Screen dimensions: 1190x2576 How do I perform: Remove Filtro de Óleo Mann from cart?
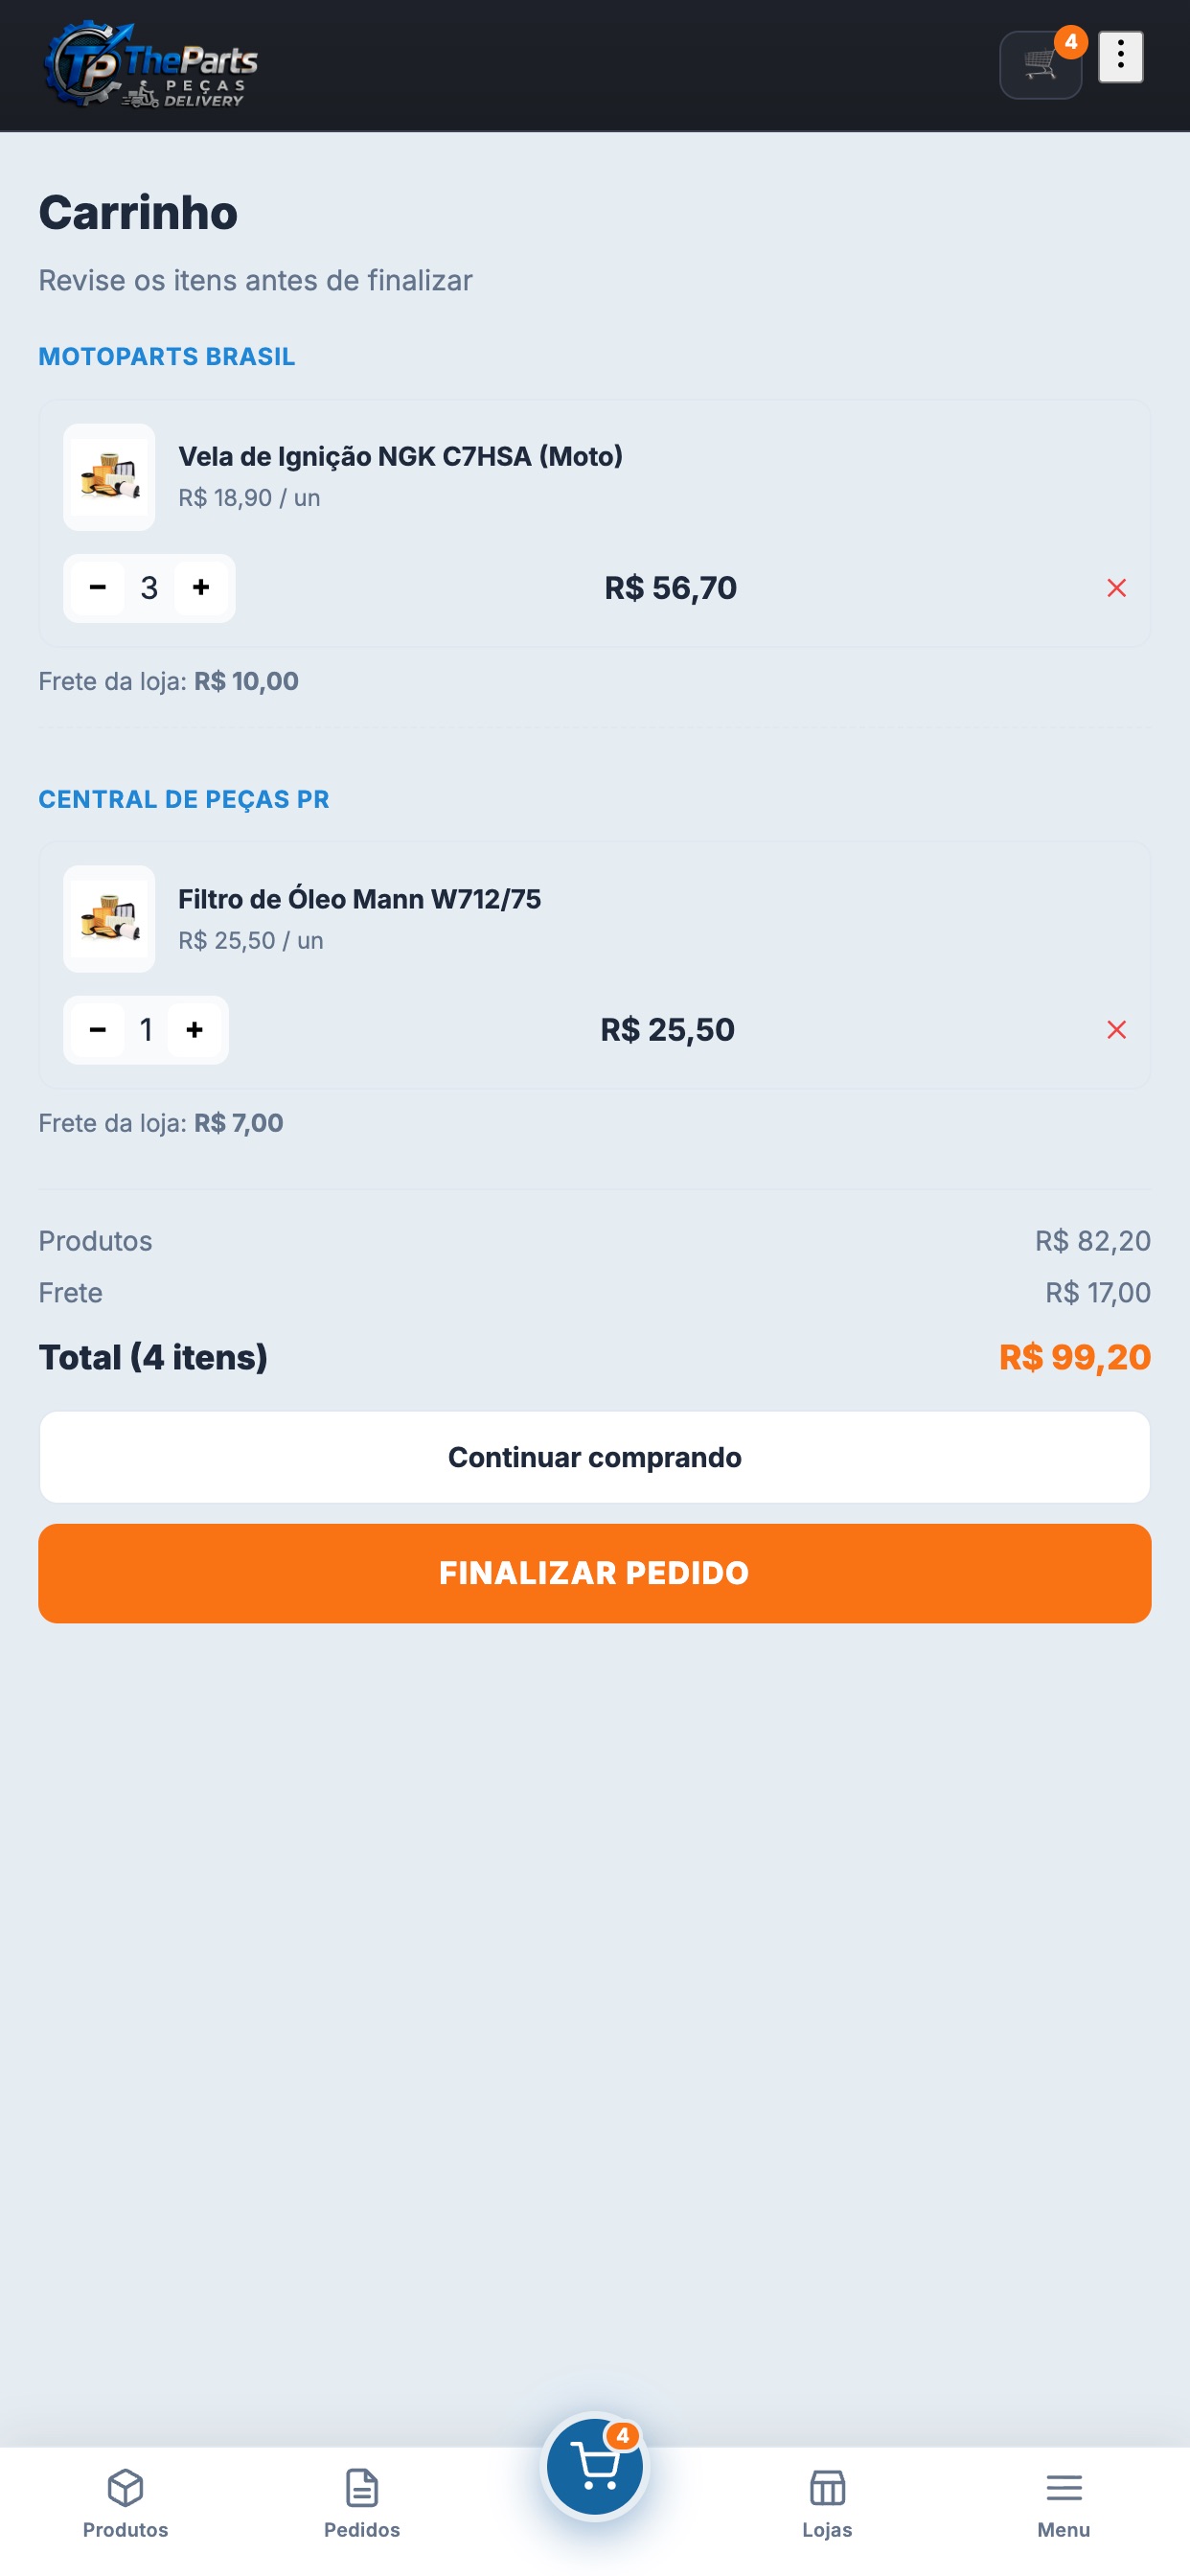click(x=1116, y=1030)
